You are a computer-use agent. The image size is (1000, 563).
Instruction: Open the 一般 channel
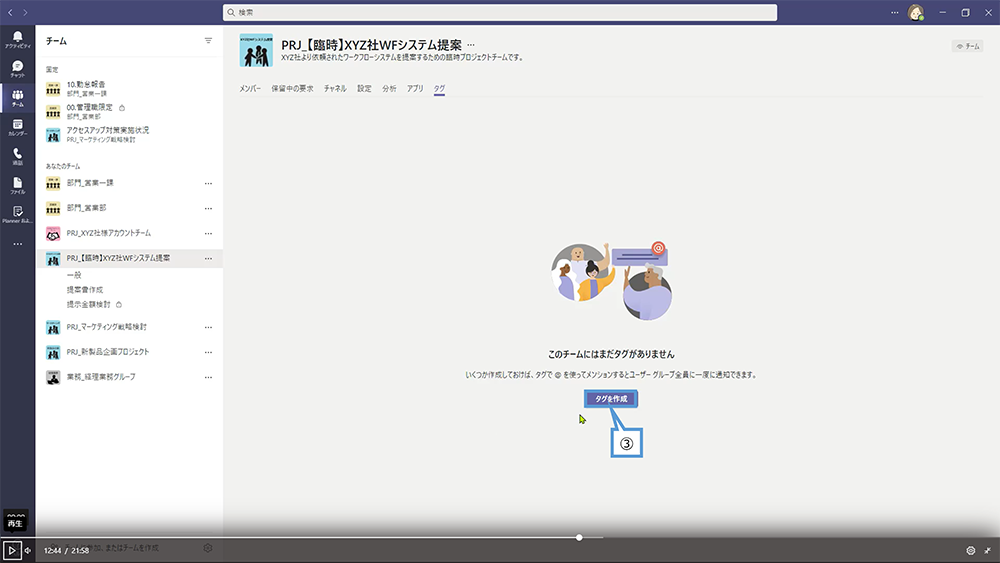point(74,275)
